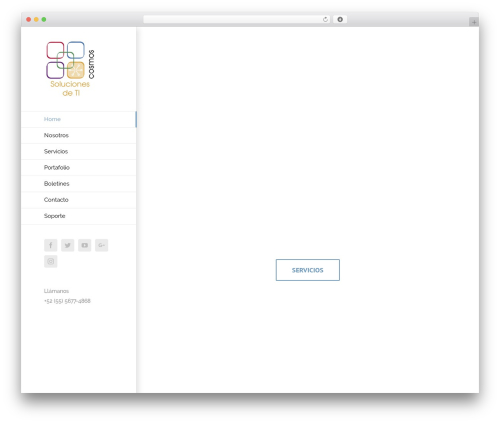Open the Instagram social icon

coord(51,261)
